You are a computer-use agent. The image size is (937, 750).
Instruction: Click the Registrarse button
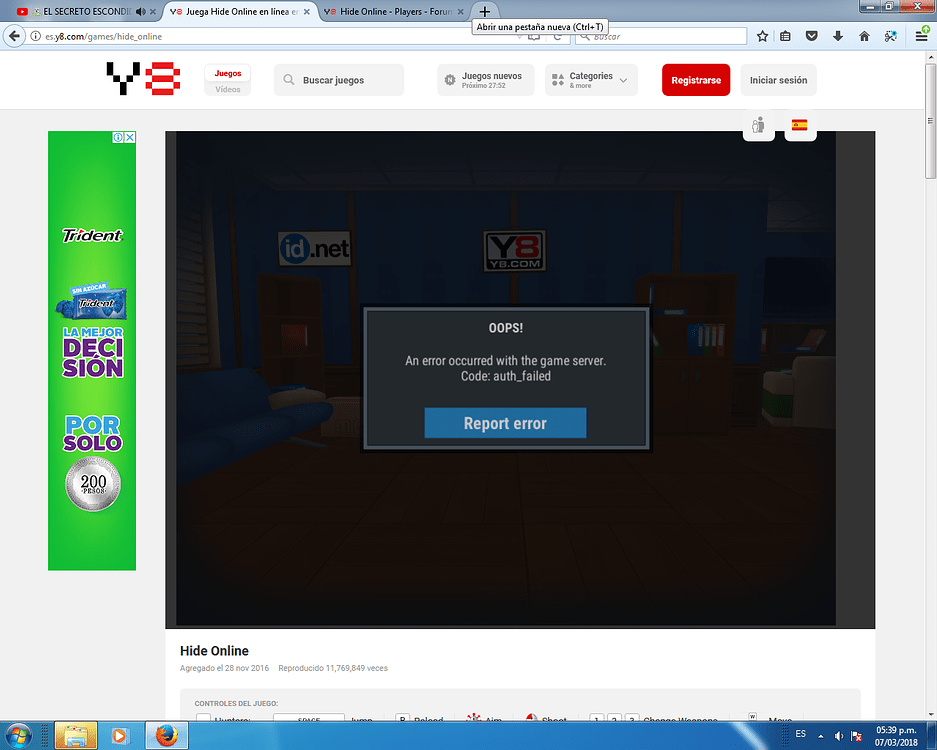point(695,79)
